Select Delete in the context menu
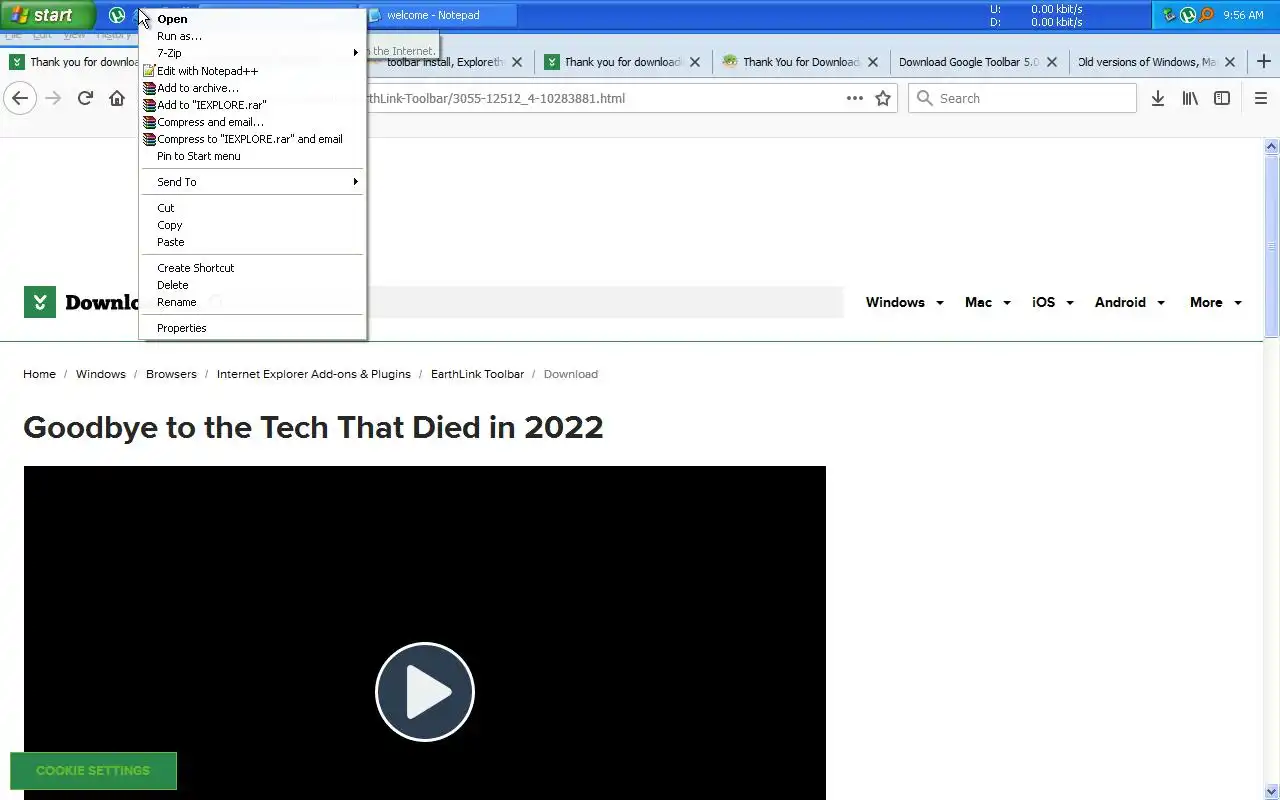Screen dimensions: 1280x800 (x=252, y=285)
